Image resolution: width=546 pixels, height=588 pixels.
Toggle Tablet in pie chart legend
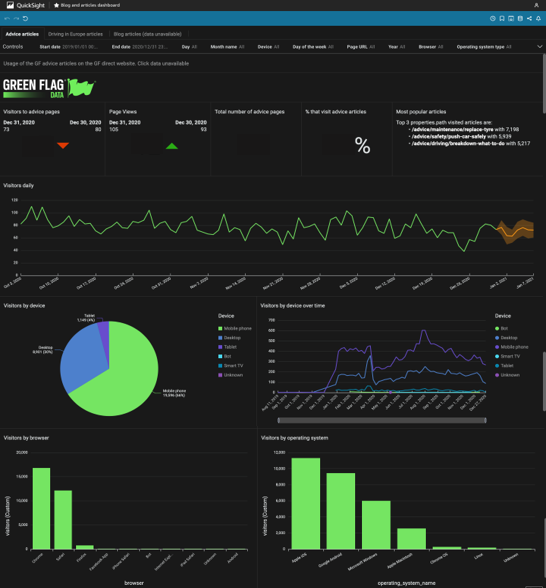tap(228, 347)
